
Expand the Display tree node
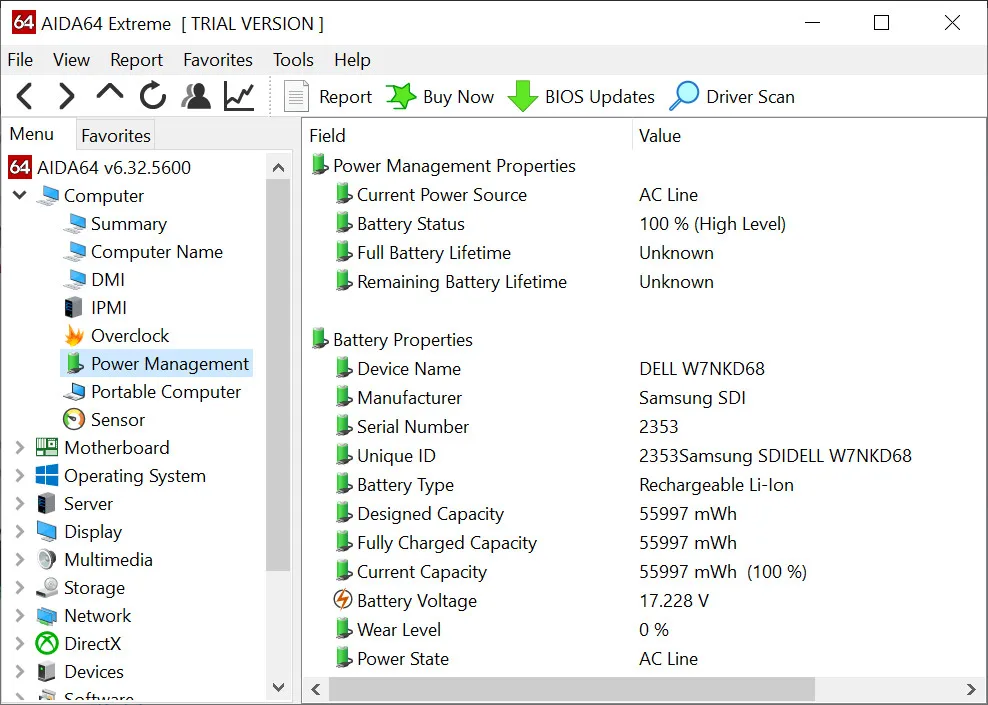point(20,532)
